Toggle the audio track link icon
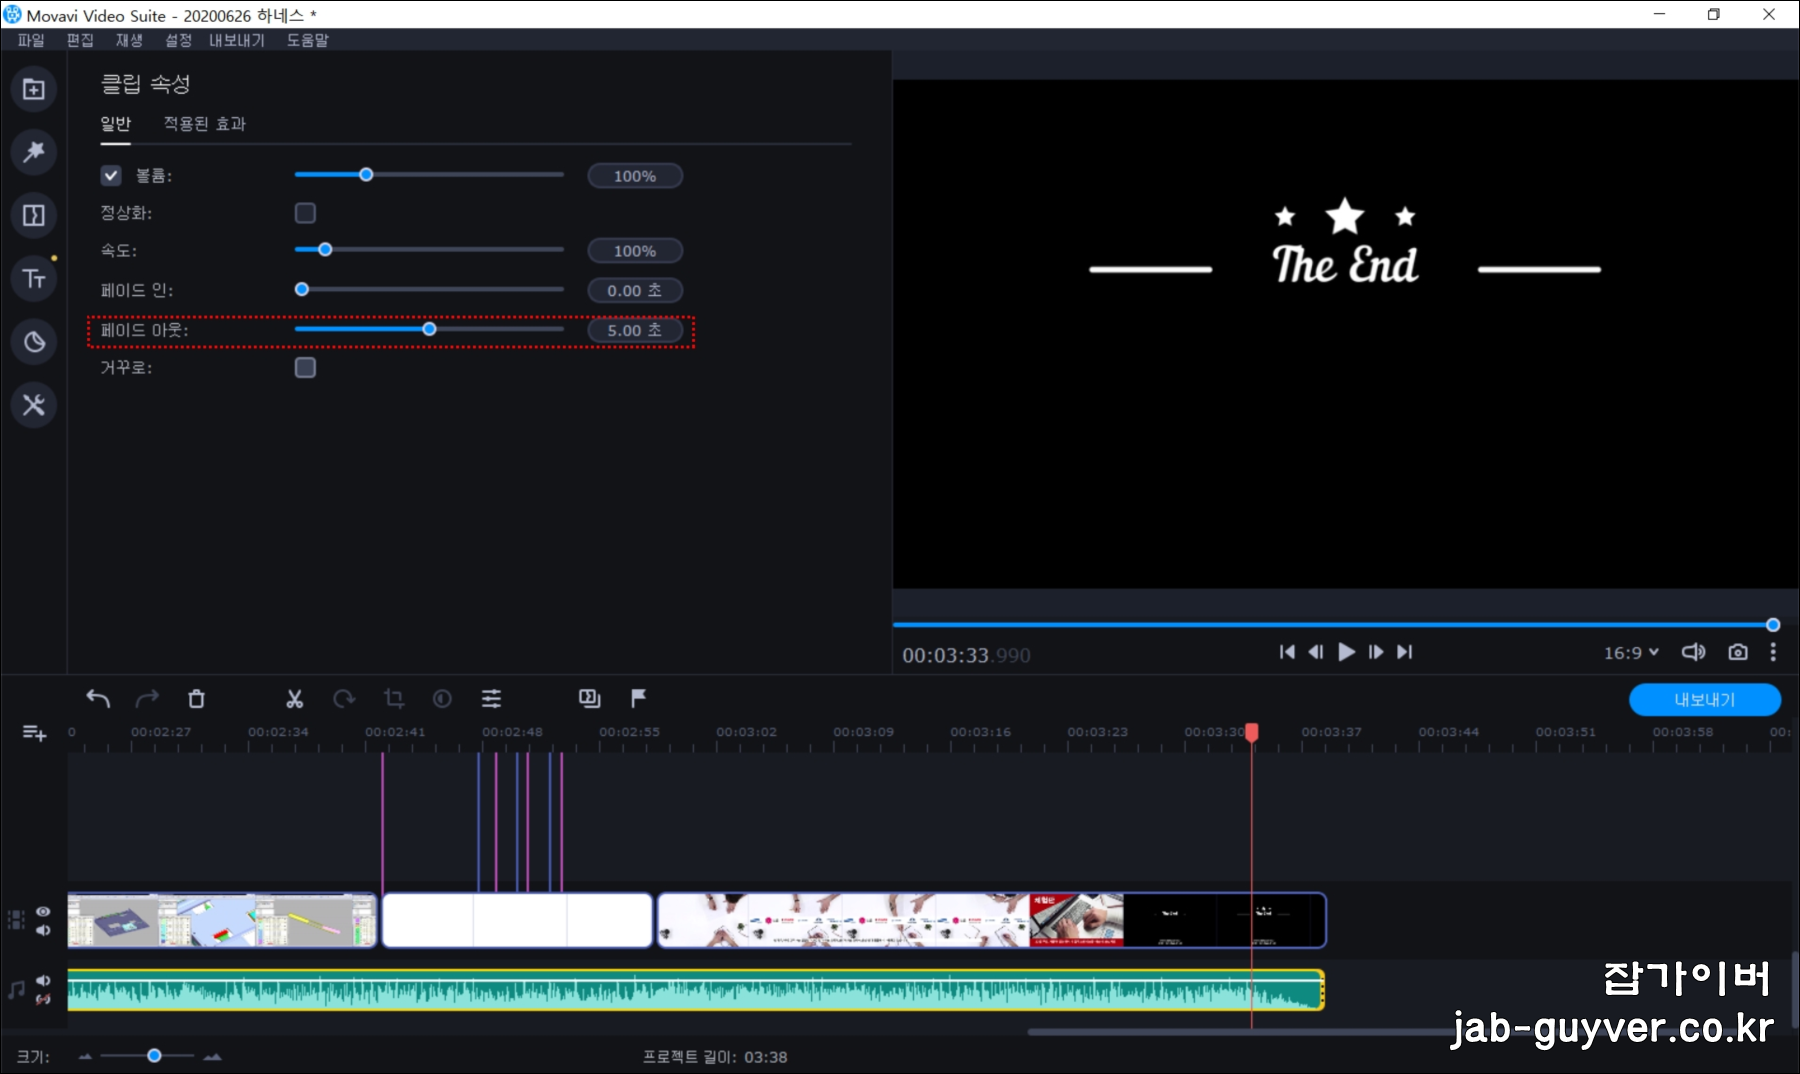This screenshot has height=1074, width=1800. pyautogui.click(x=43, y=999)
